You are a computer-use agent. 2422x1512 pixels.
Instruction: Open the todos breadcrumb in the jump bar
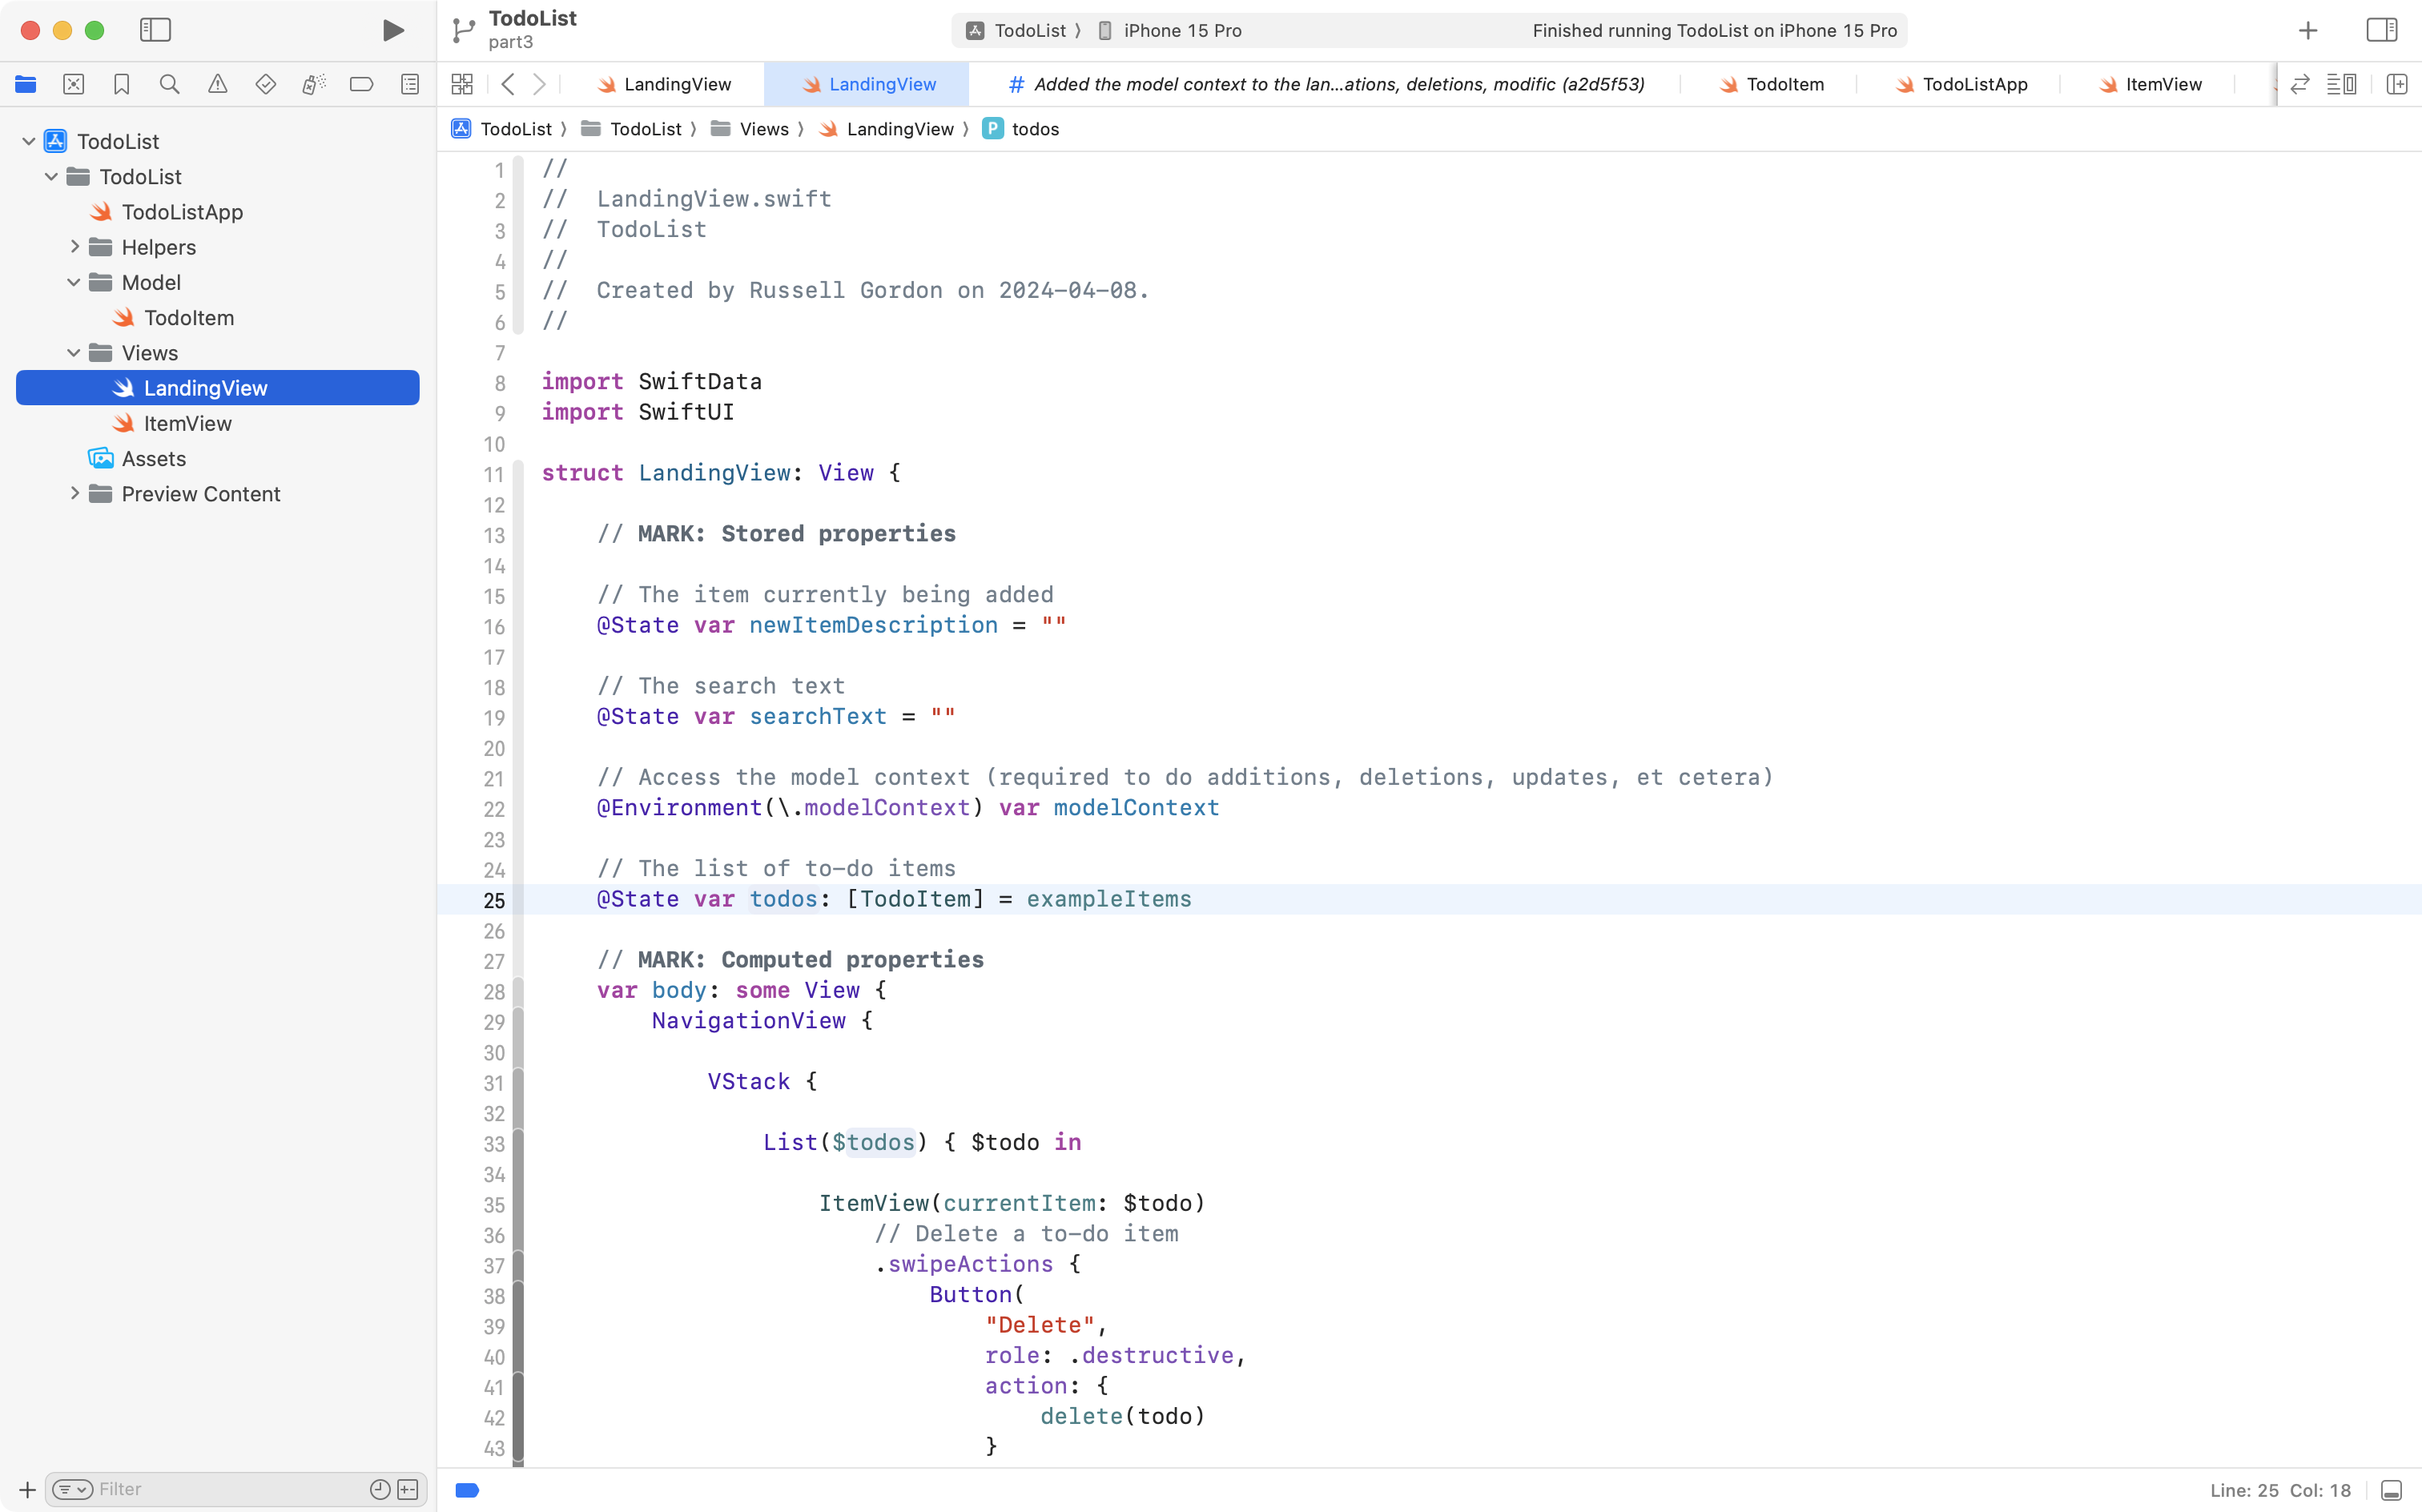point(1035,128)
